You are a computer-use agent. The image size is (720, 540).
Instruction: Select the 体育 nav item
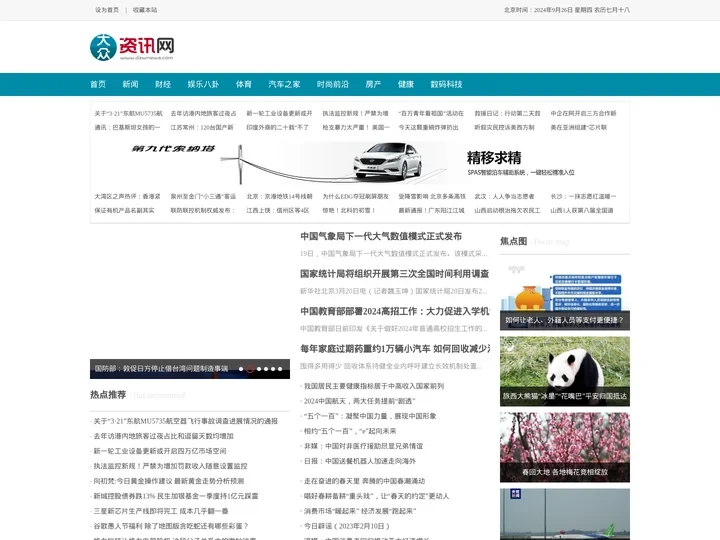[x=244, y=84]
